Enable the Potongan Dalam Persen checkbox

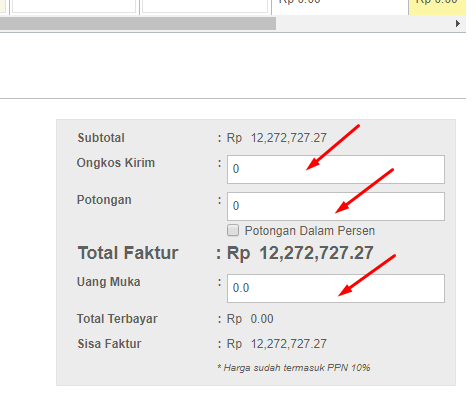(233, 230)
